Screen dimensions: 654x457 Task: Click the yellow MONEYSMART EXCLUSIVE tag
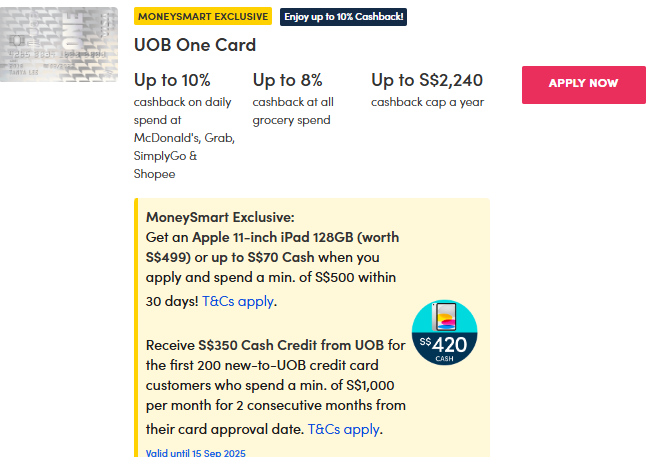click(x=203, y=17)
